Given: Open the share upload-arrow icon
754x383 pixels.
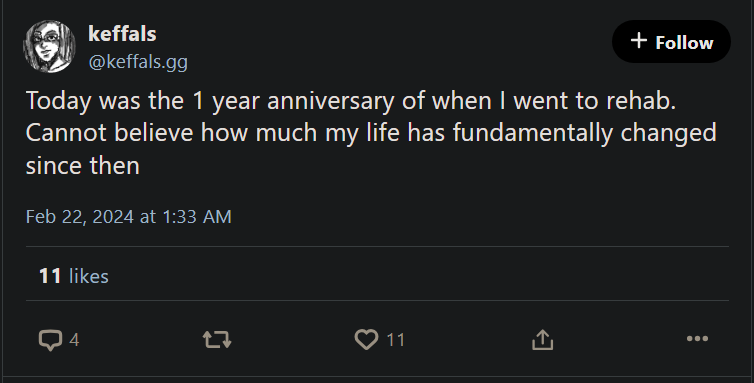Looking at the screenshot, I should (x=542, y=339).
